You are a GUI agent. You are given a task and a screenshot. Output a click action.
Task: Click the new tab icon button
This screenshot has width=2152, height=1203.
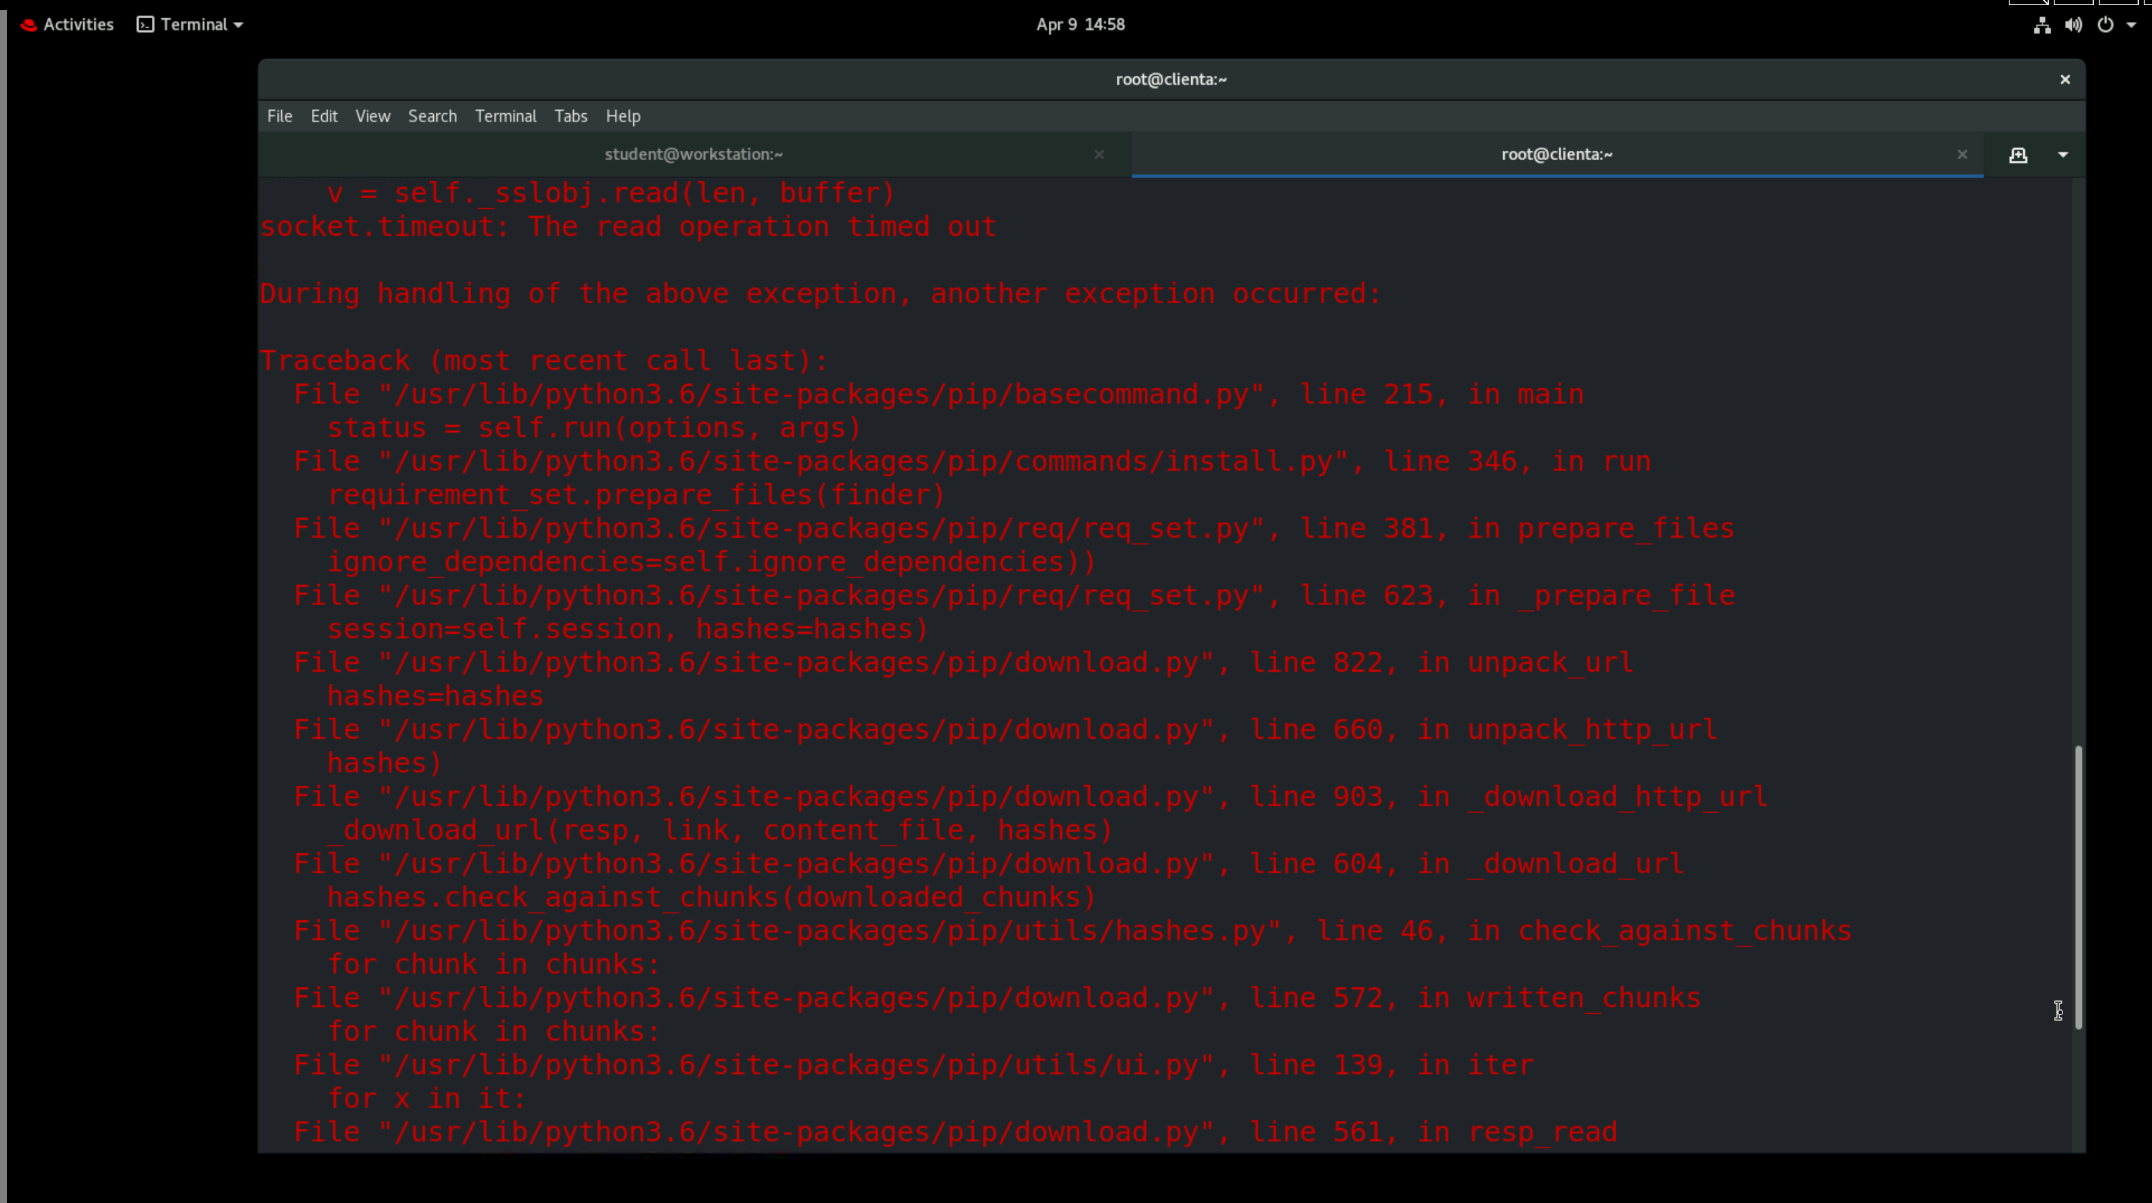tap(2018, 155)
